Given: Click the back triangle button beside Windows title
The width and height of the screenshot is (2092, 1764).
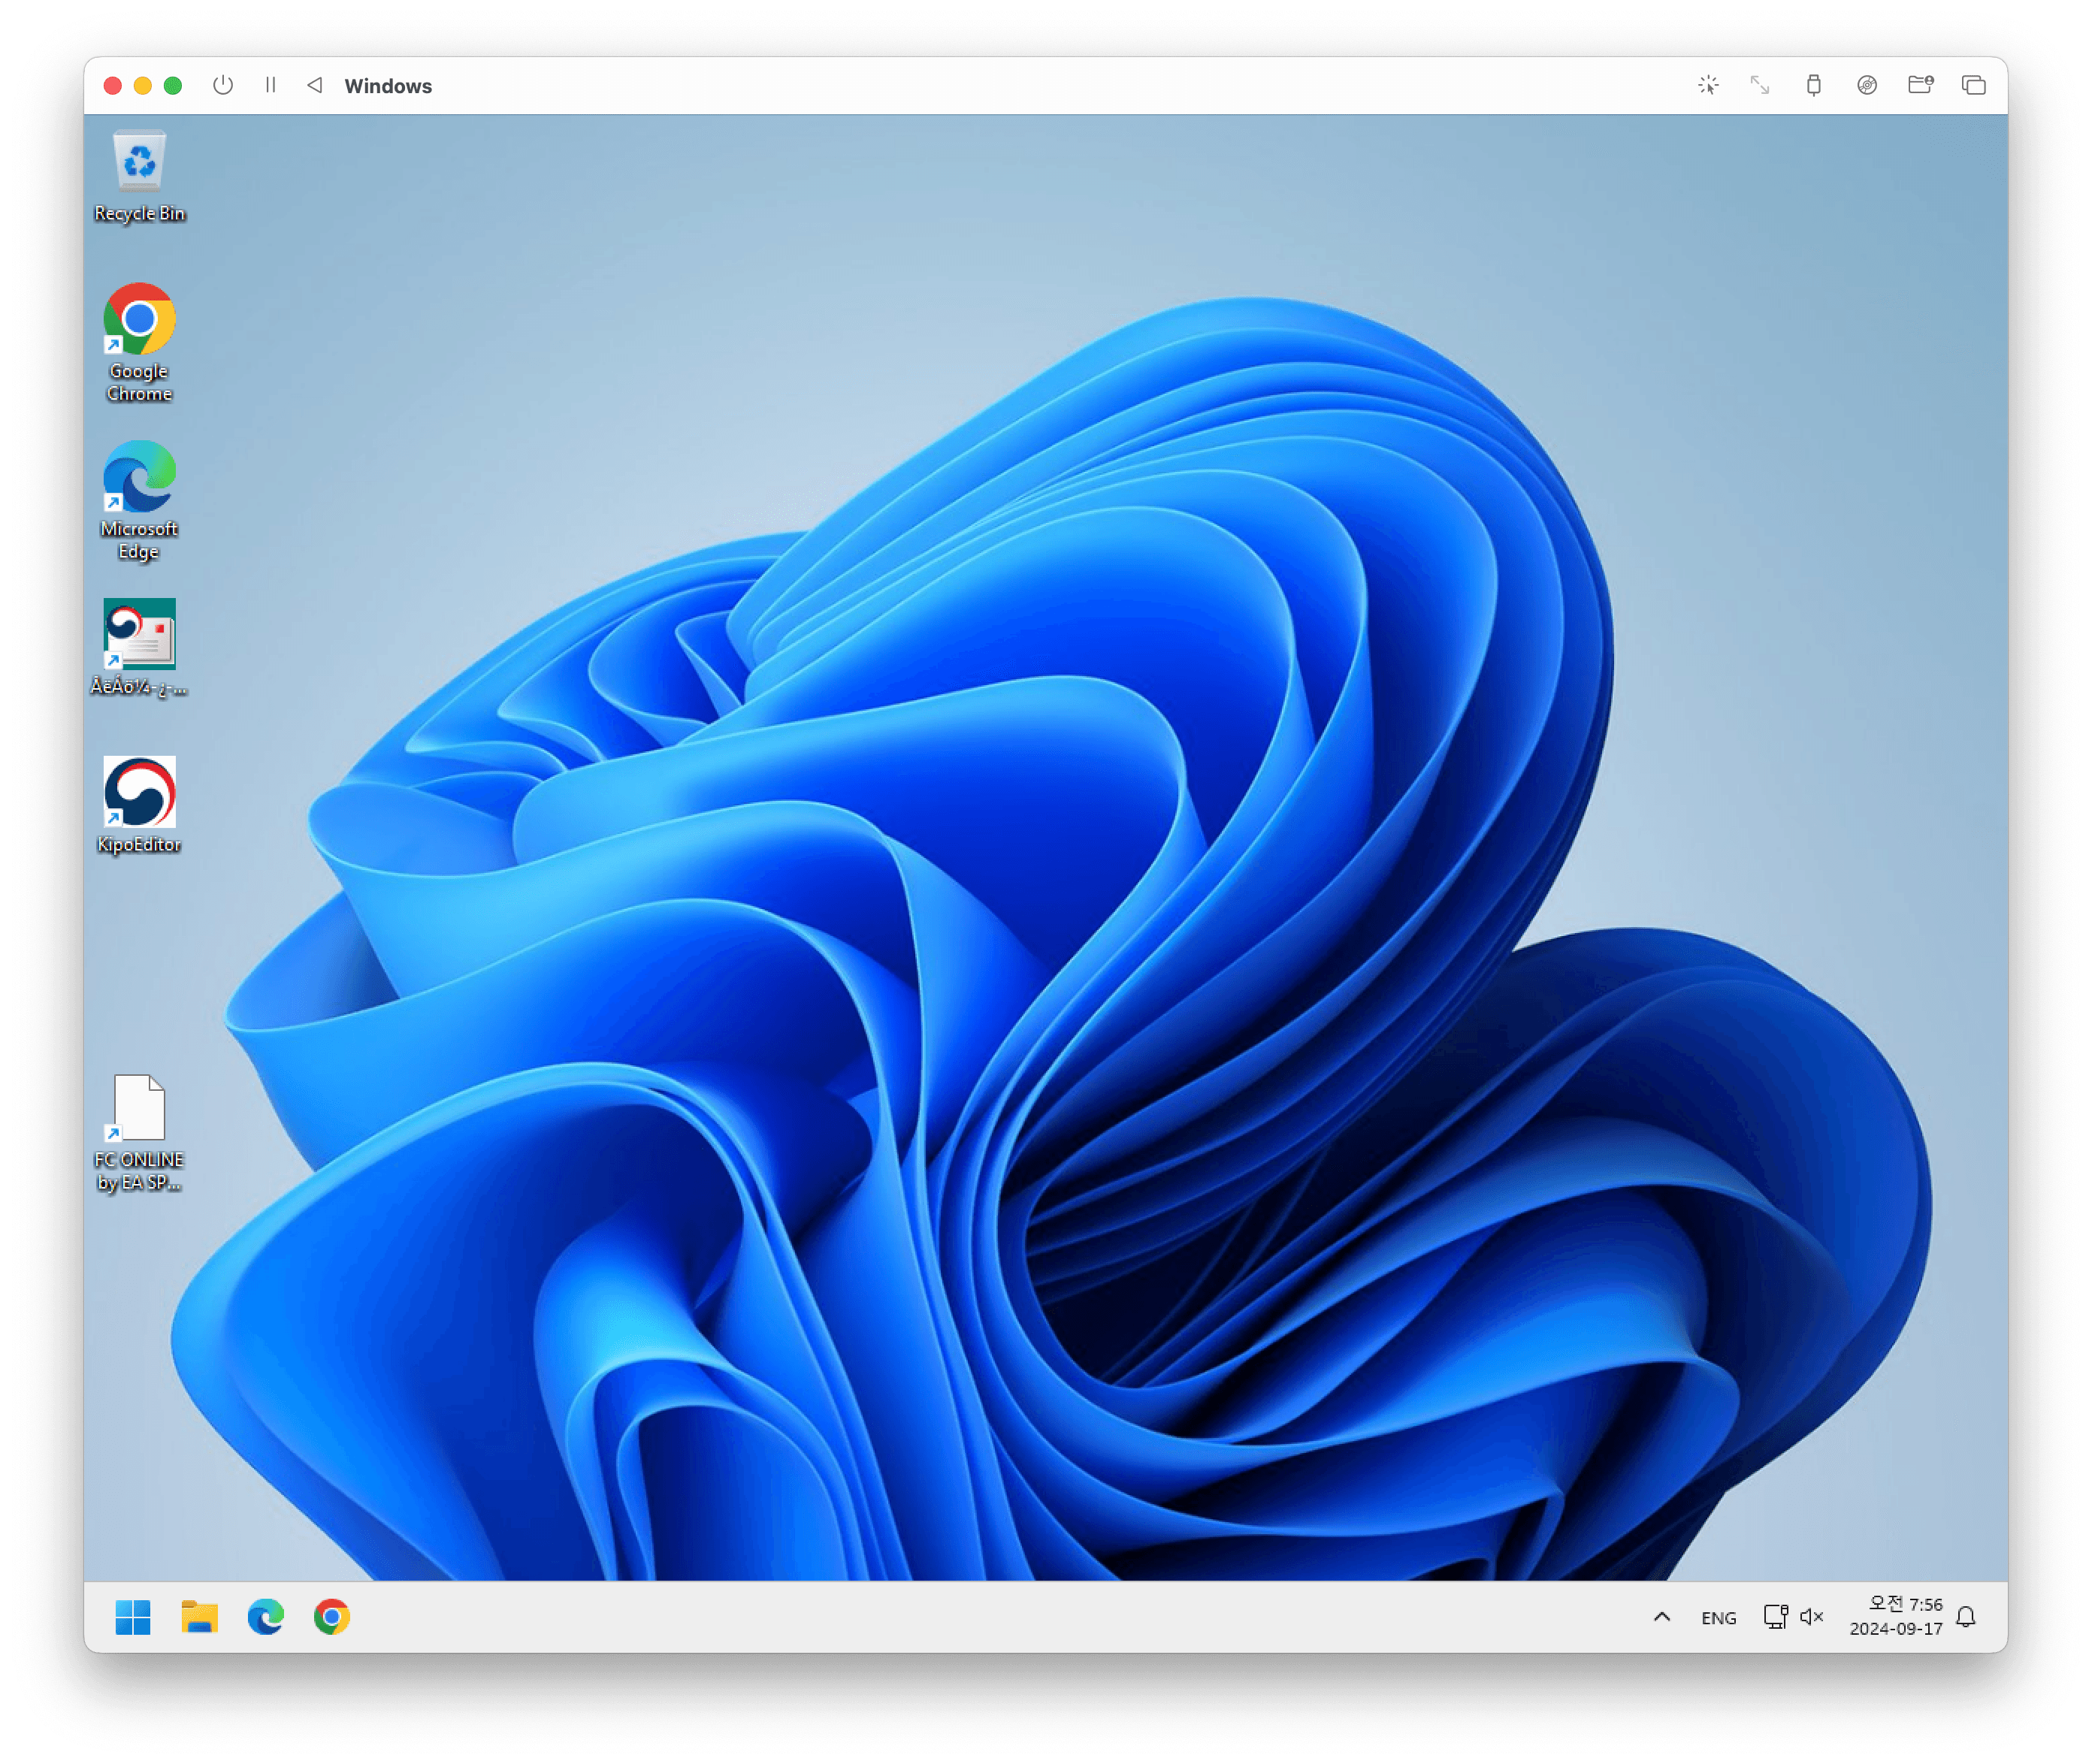Looking at the screenshot, I should coord(314,85).
